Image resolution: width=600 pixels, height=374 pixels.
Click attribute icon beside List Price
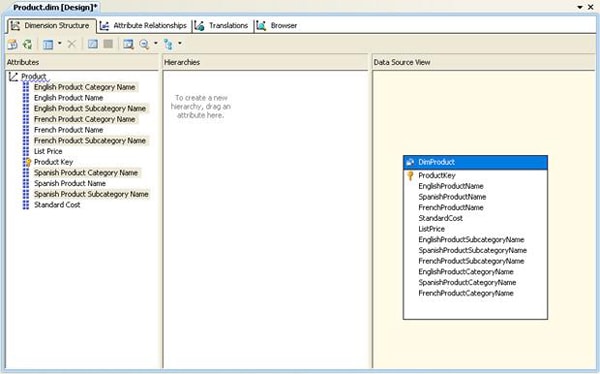coord(26,152)
